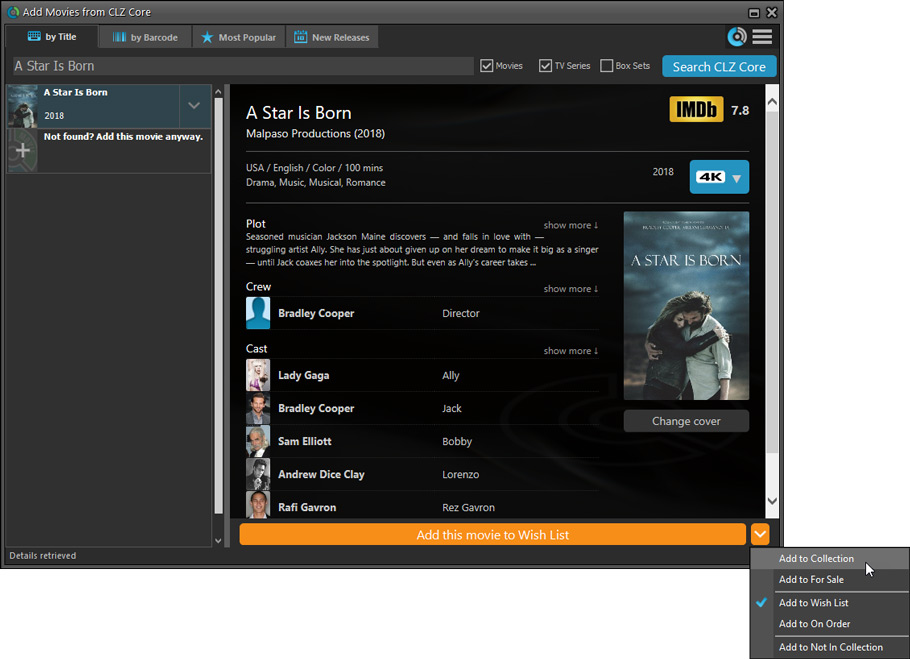Toggle the TV Series checkbox
This screenshot has width=910, height=659.
pyautogui.click(x=545, y=66)
